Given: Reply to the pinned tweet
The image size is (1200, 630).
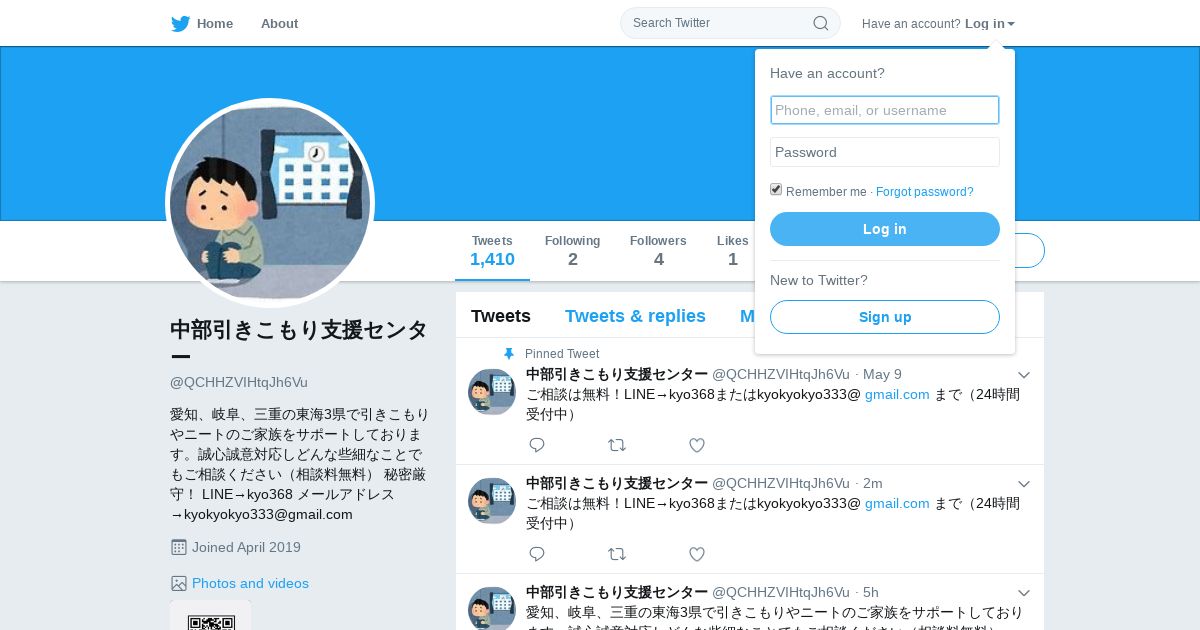Looking at the screenshot, I should [537, 445].
